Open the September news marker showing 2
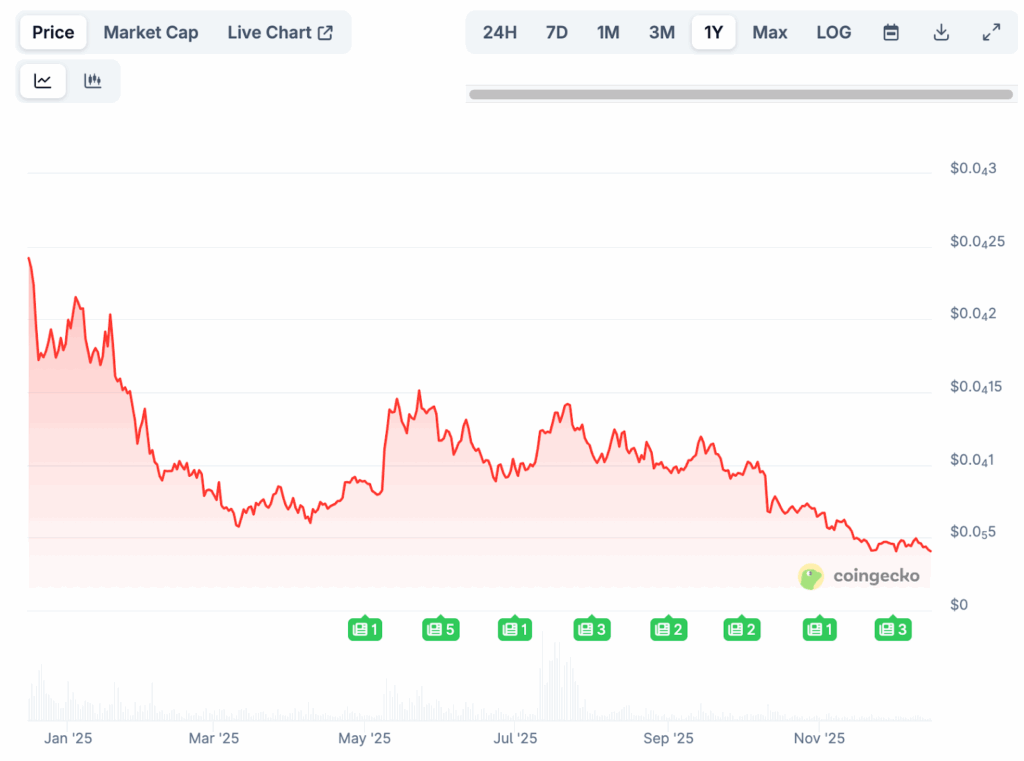1024x761 pixels. pos(667,629)
